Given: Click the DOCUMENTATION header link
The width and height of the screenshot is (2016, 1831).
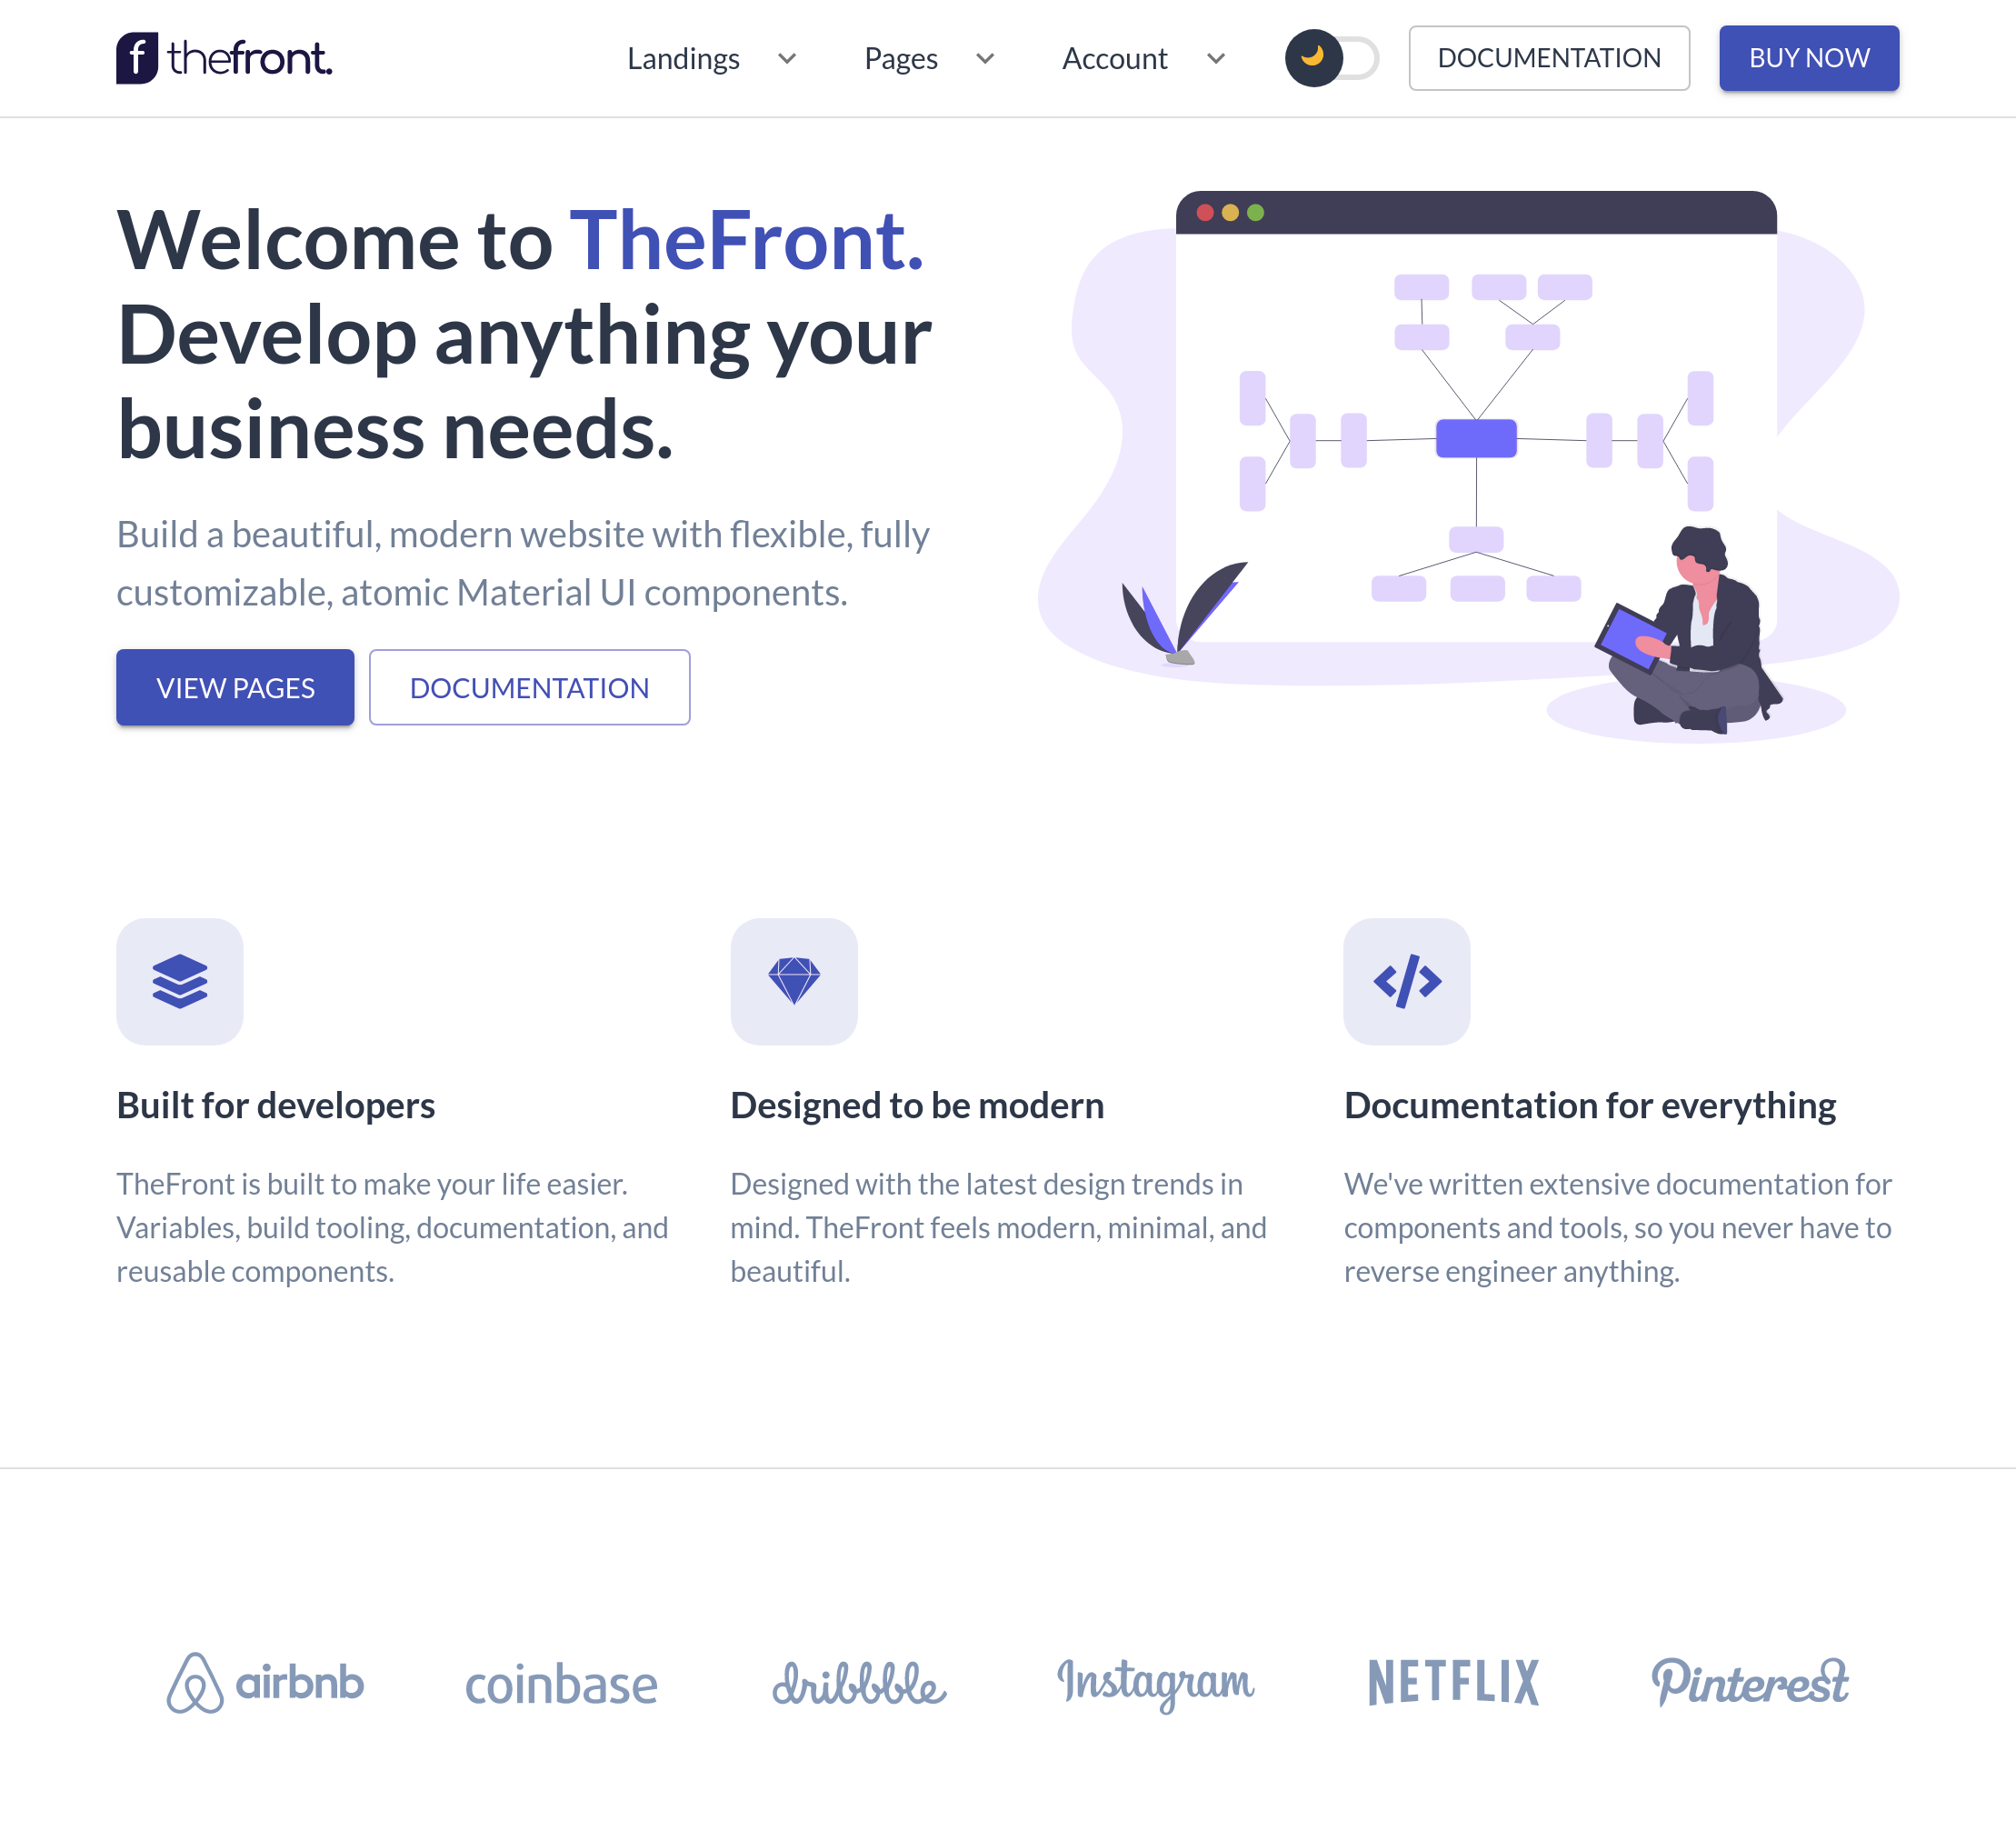Looking at the screenshot, I should click(1549, 58).
